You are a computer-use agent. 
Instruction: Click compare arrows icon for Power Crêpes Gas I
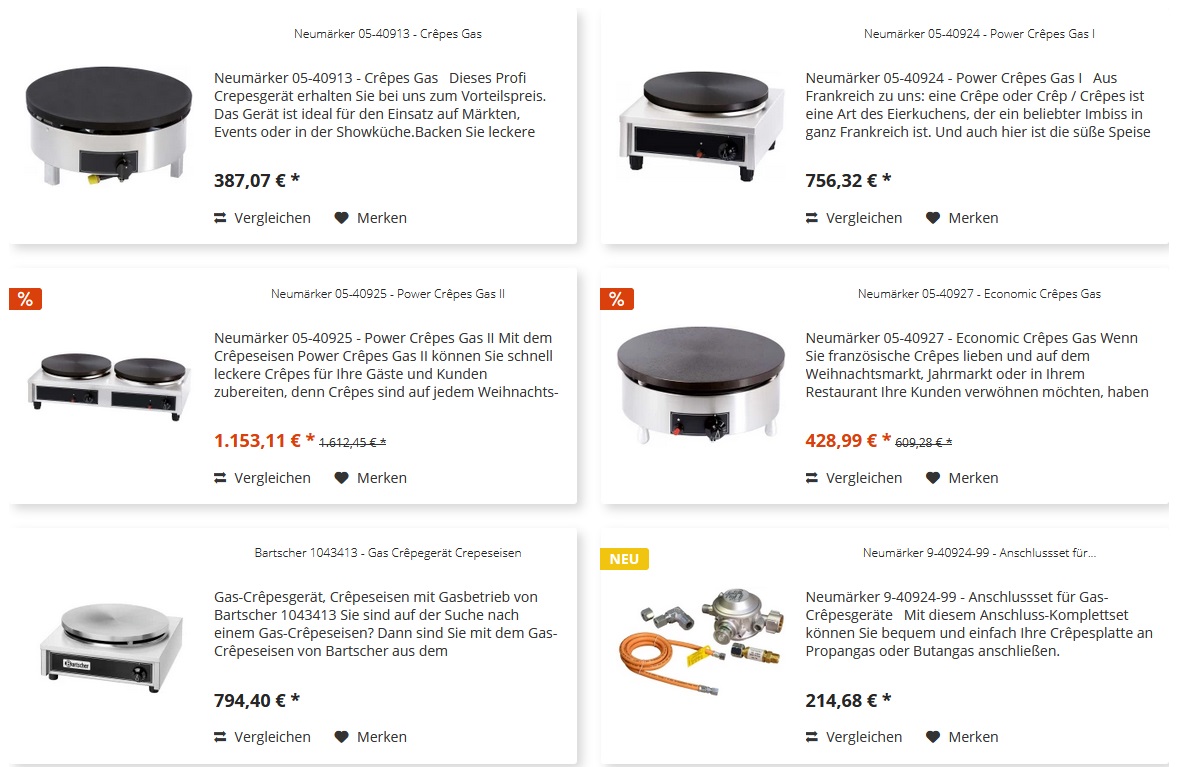pos(812,218)
